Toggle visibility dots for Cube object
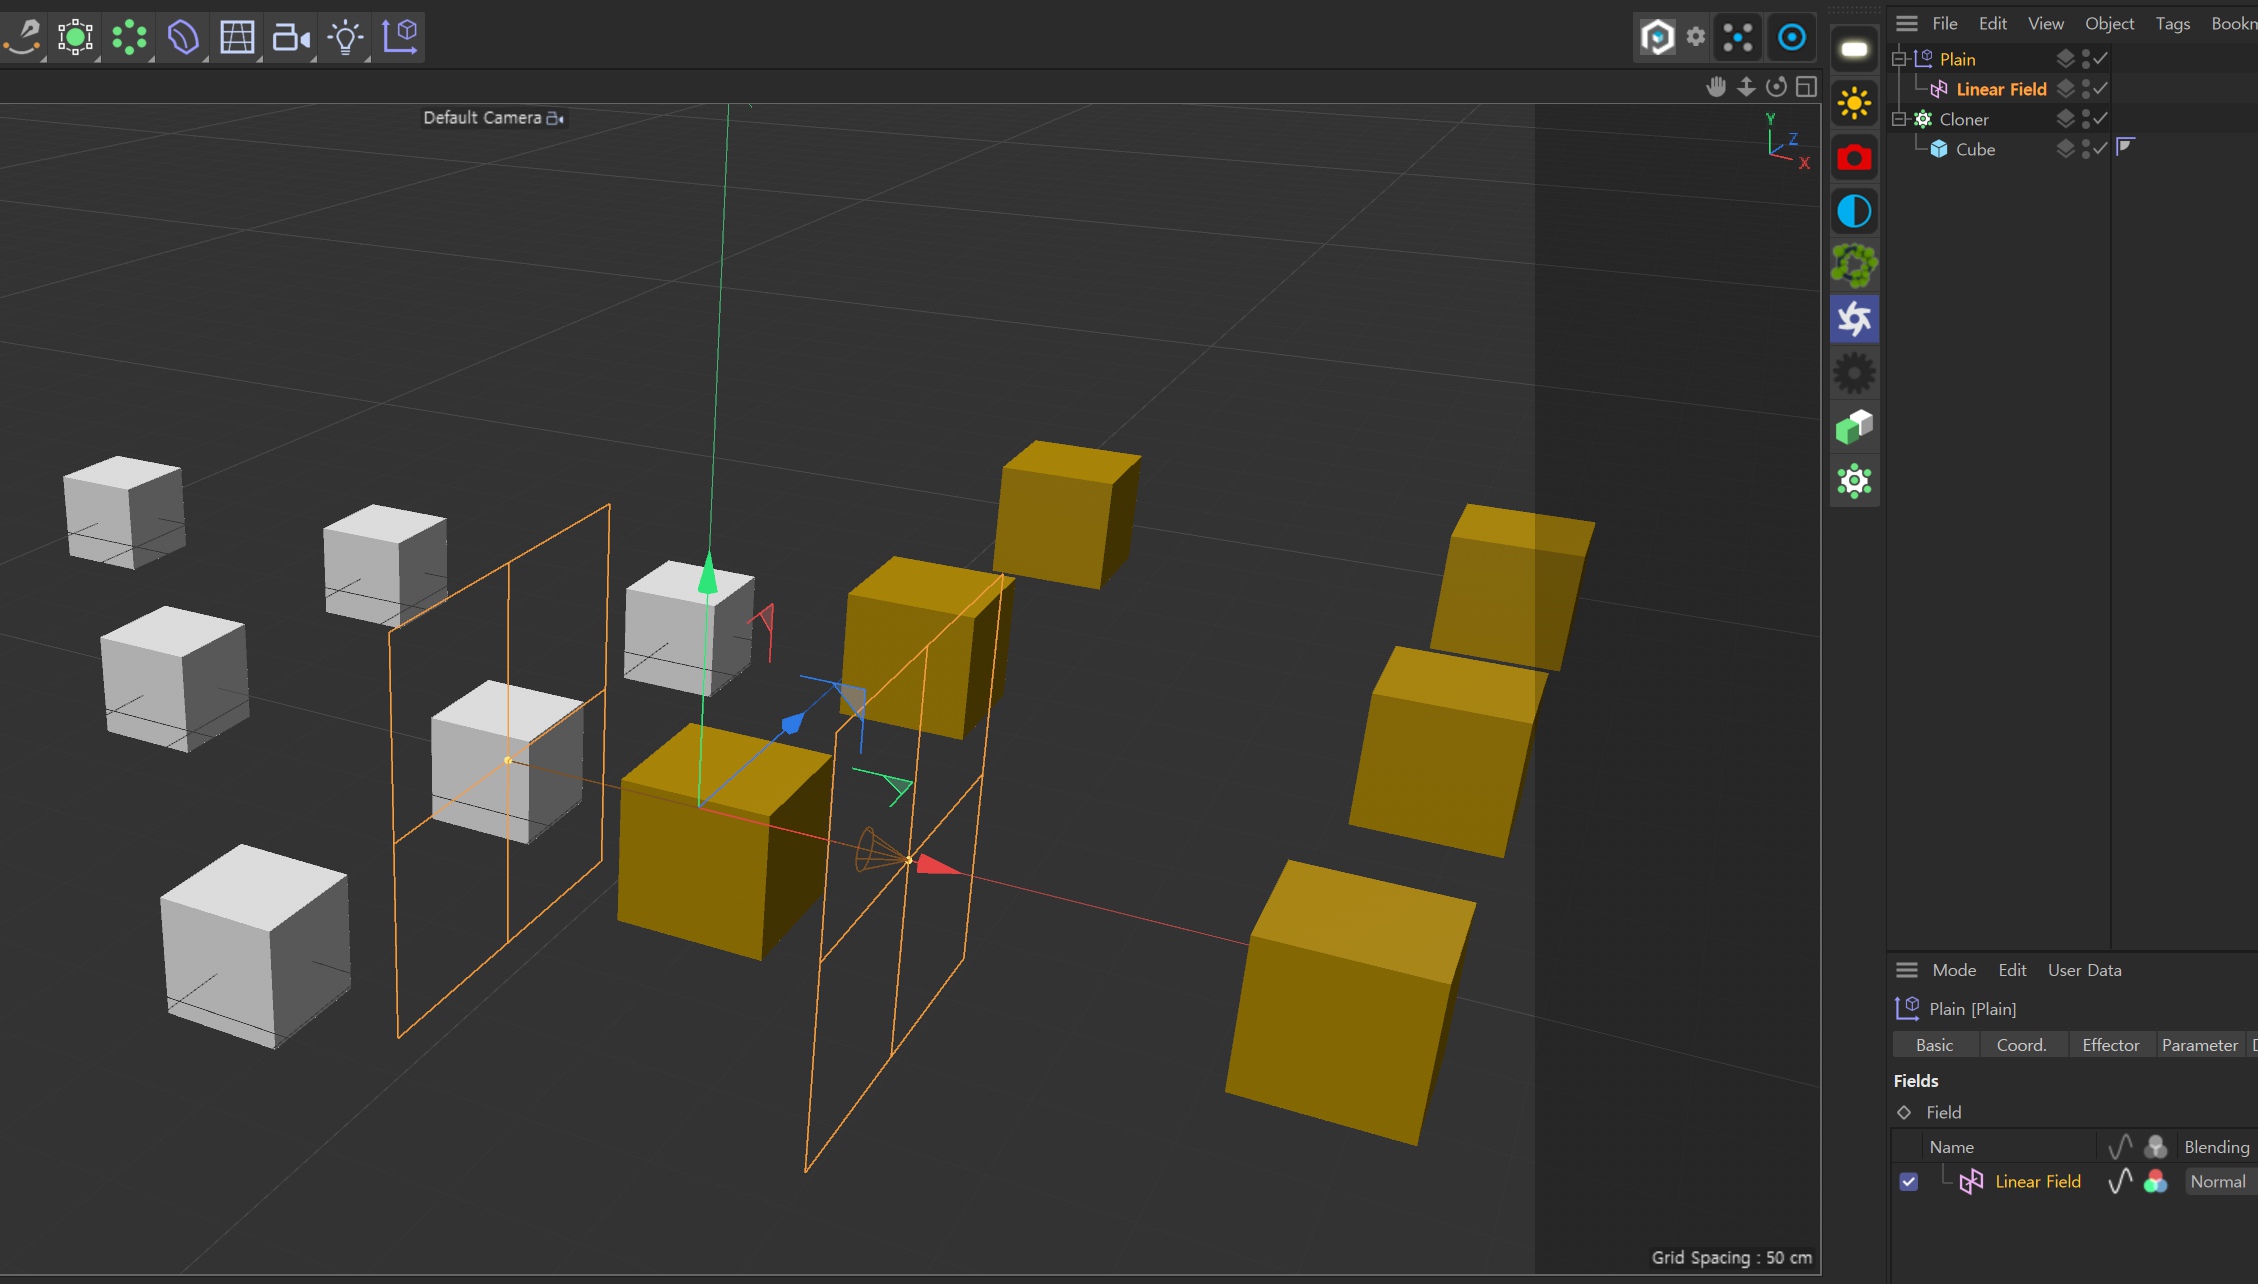Screen dimensions: 2258x1284 click(2086, 149)
